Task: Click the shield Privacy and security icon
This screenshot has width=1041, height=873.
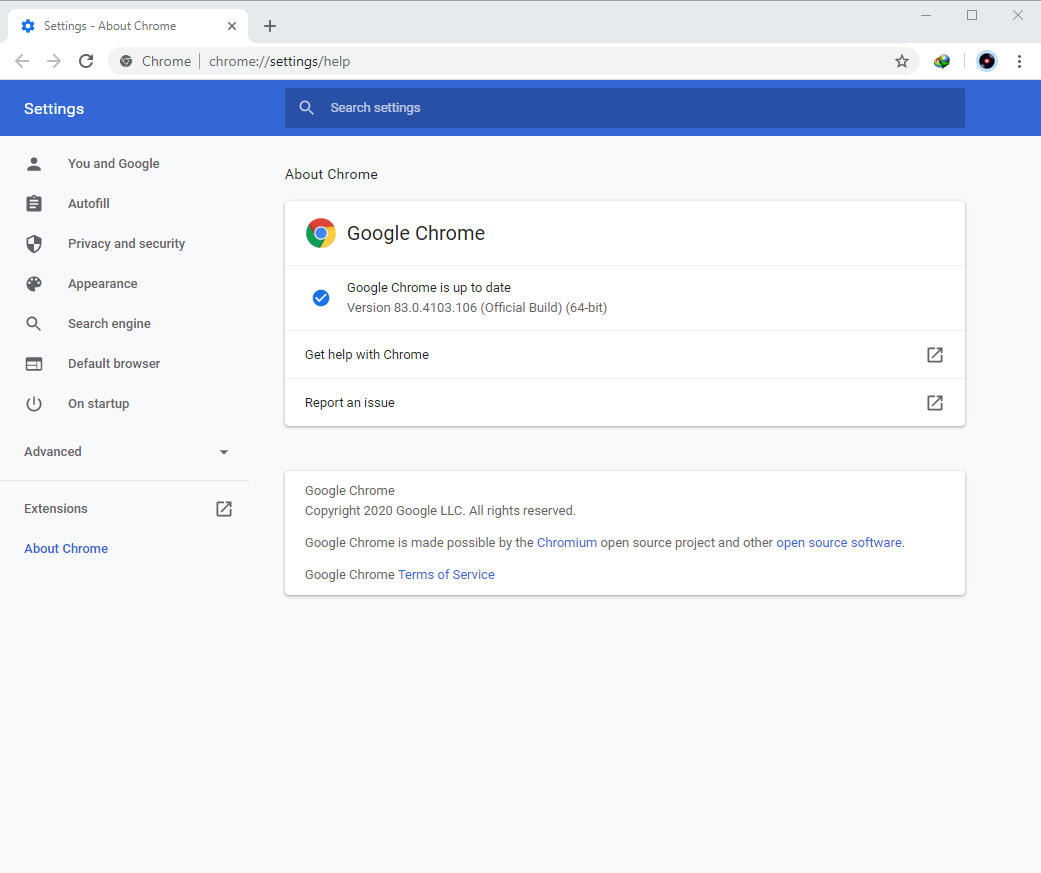Action: coord(34,244)
